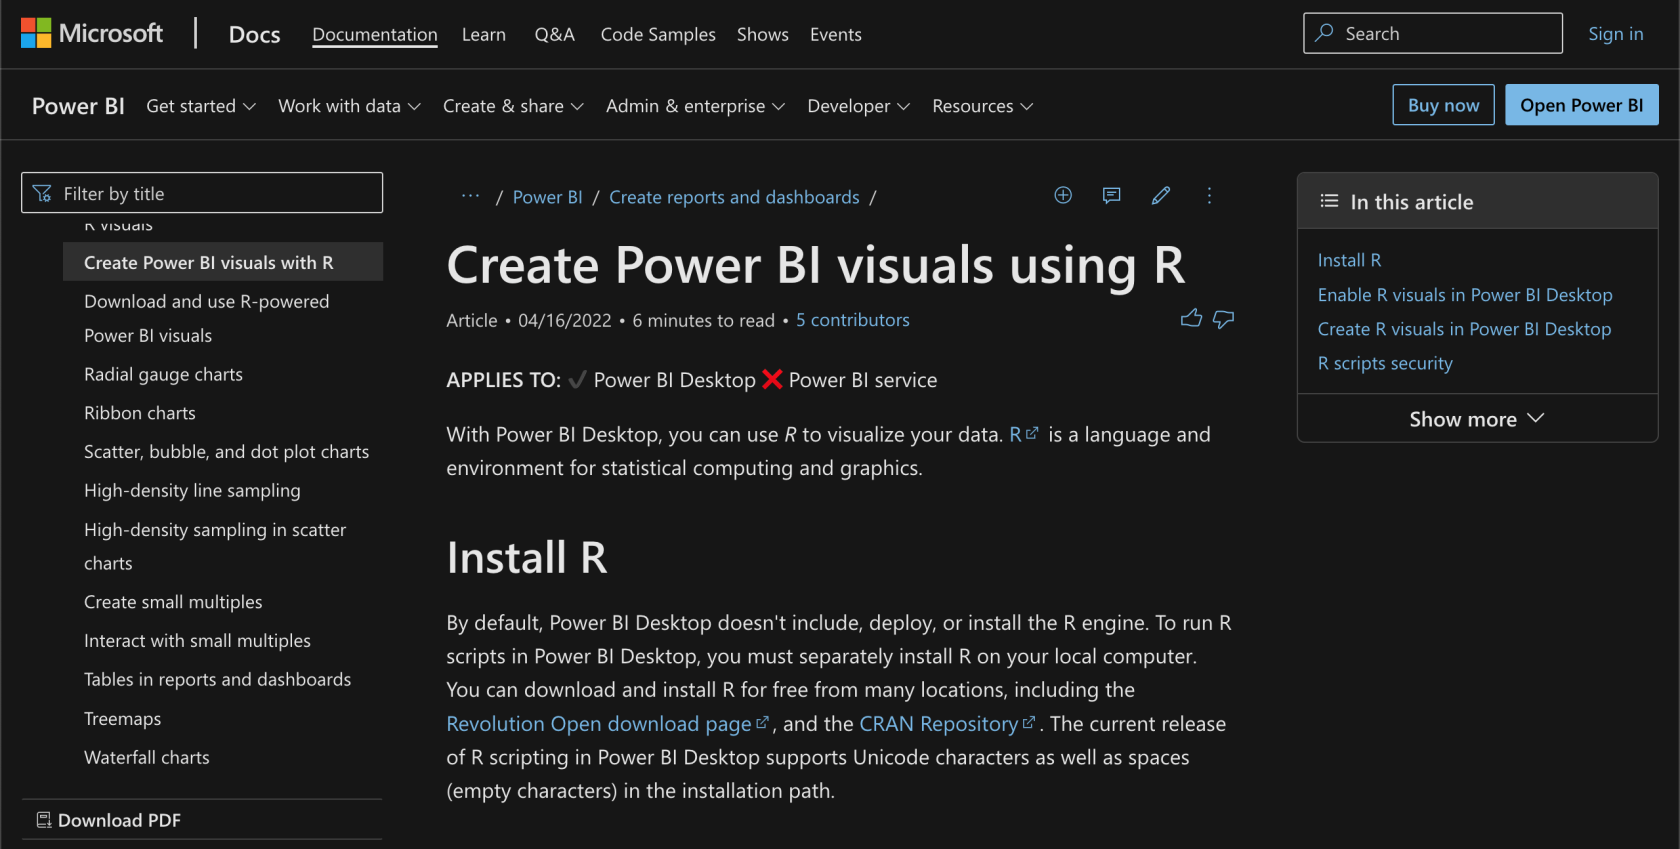Open the Learn tab
This screenshot has width=1680, height=849.
click(484, 34)
